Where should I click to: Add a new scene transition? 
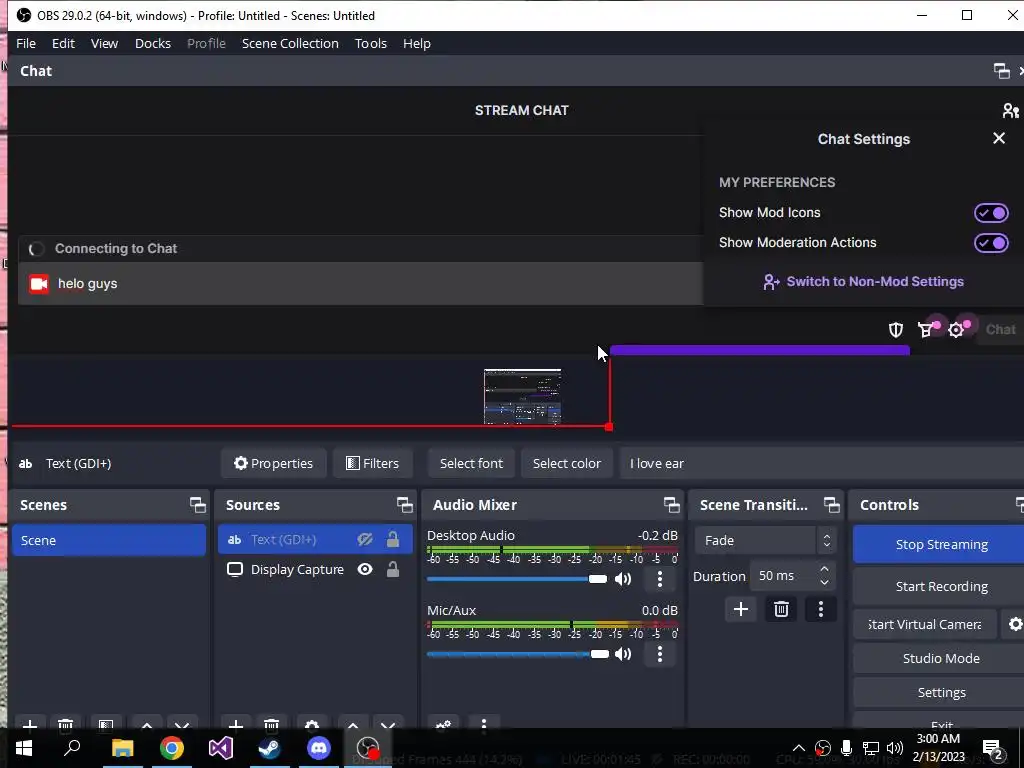(741, 609)
